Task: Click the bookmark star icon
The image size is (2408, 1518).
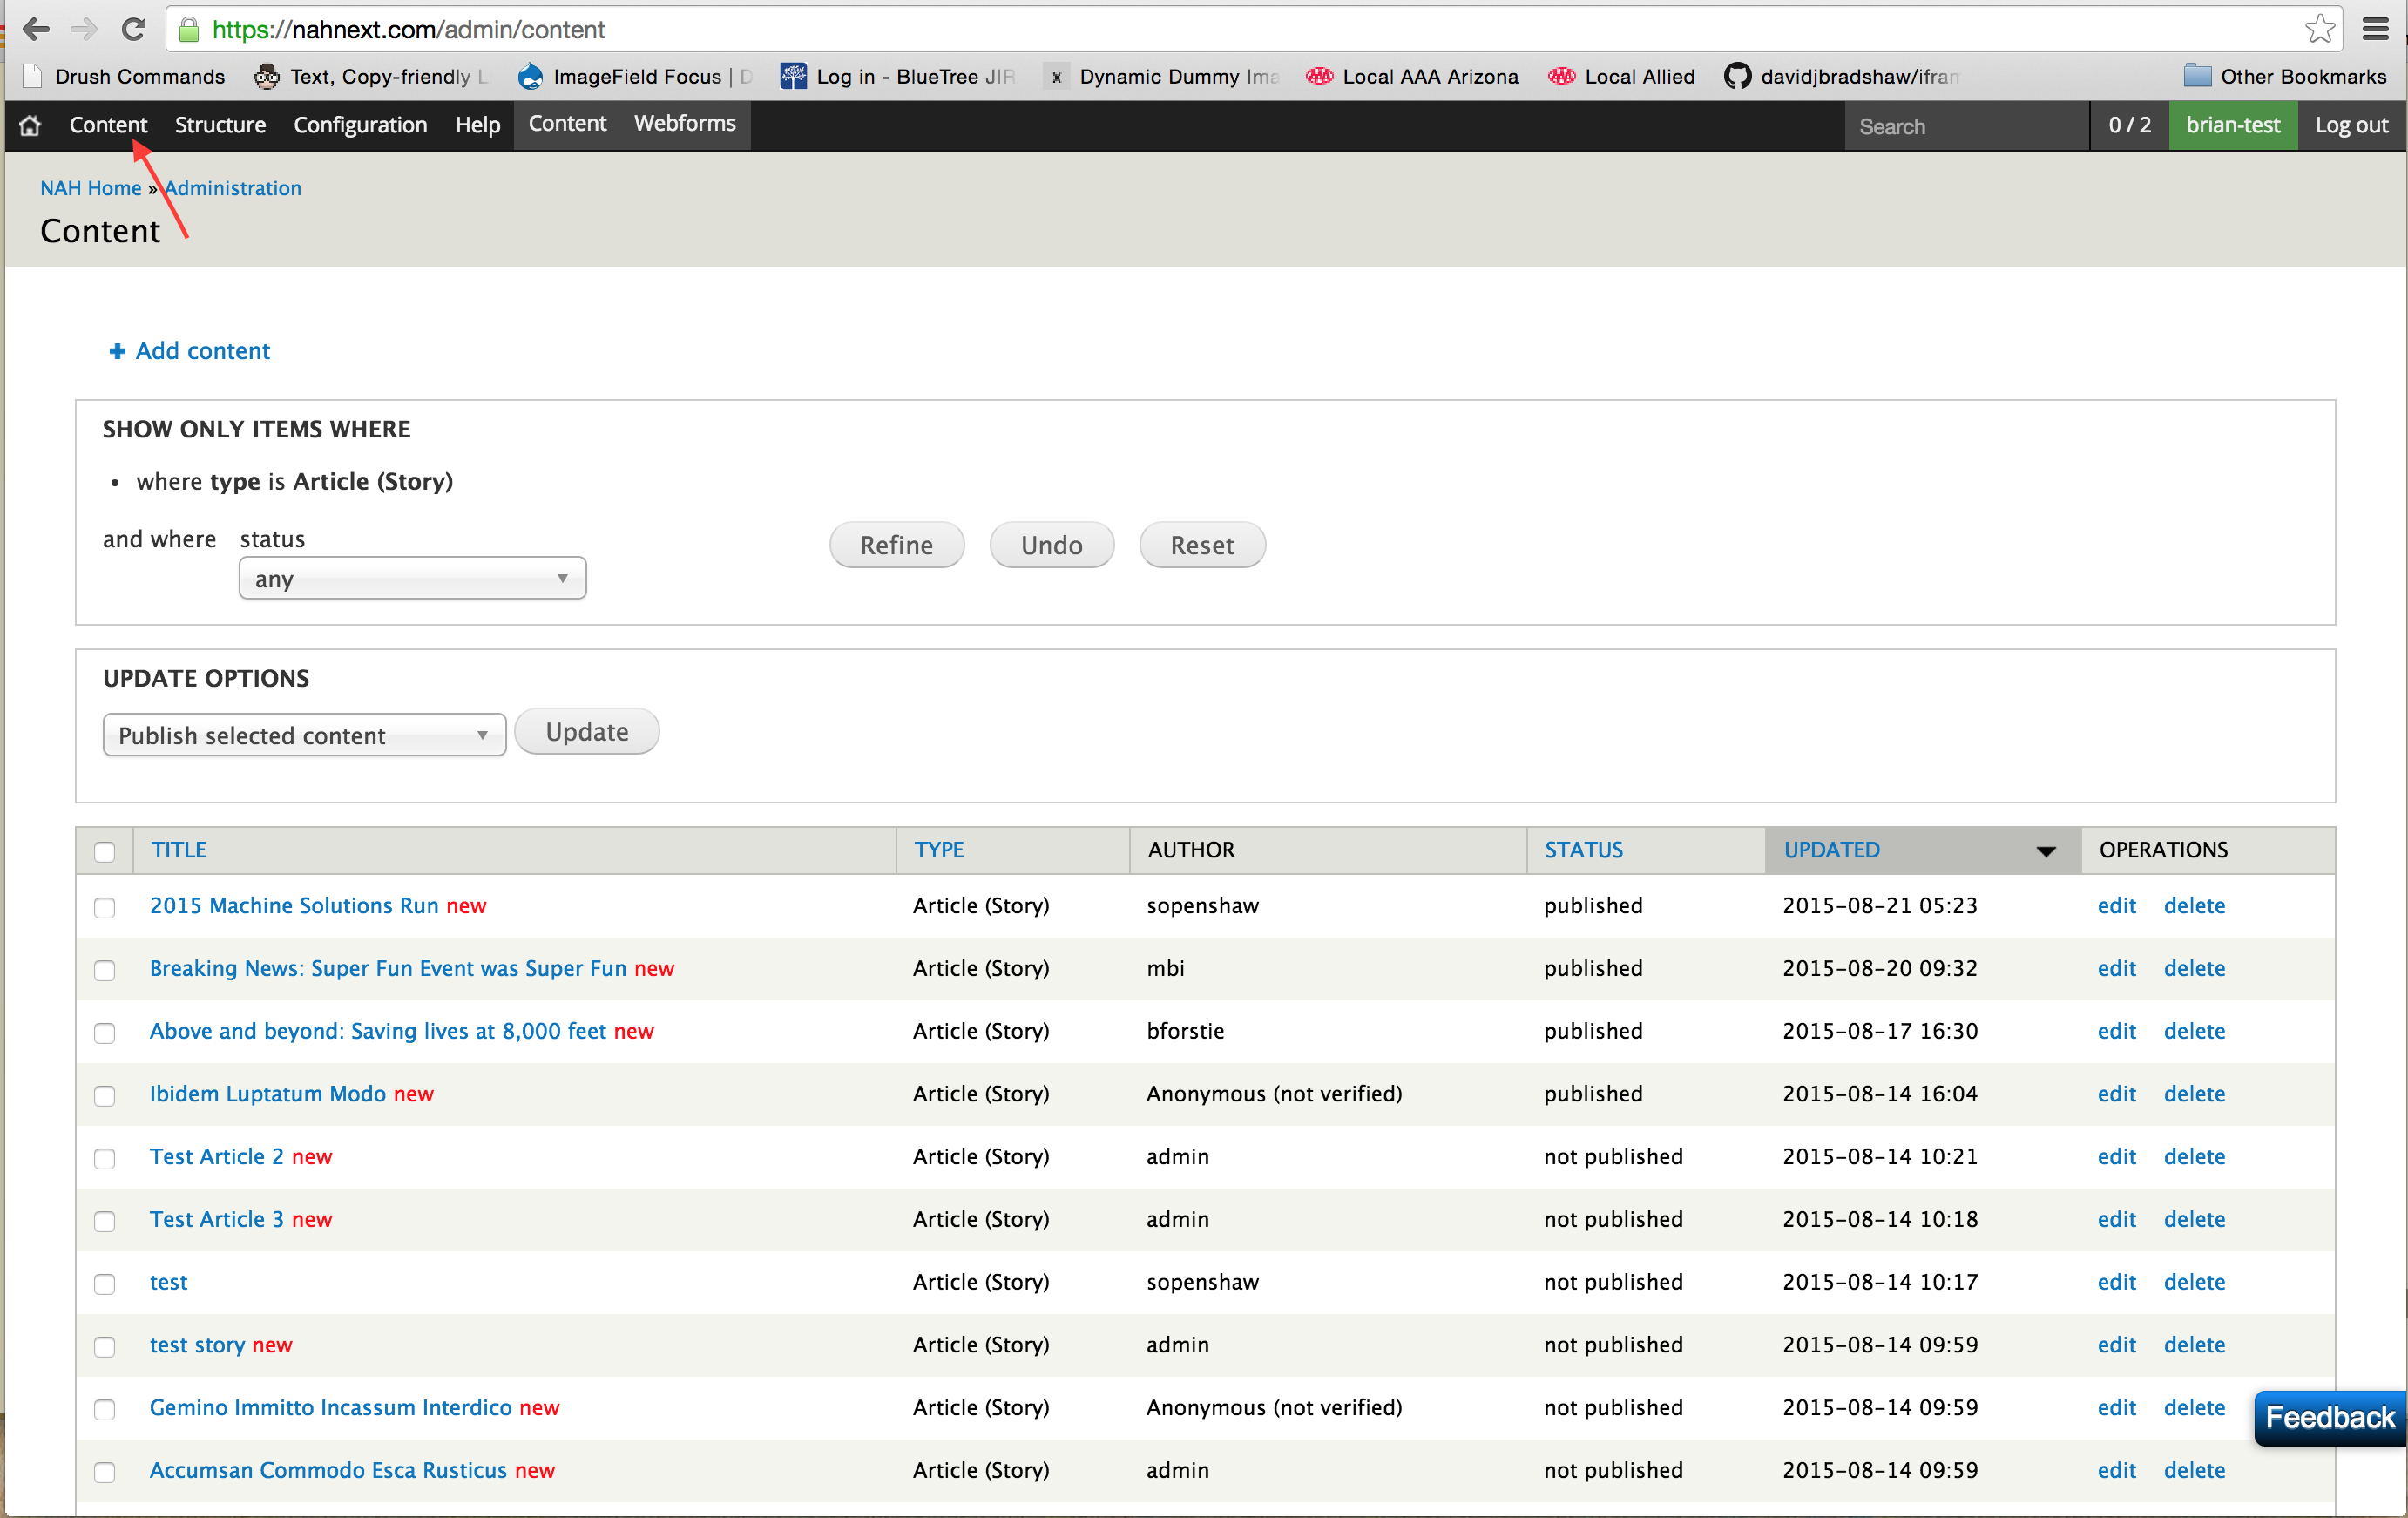Action: pyautogui.click(x=2320, y=29)
